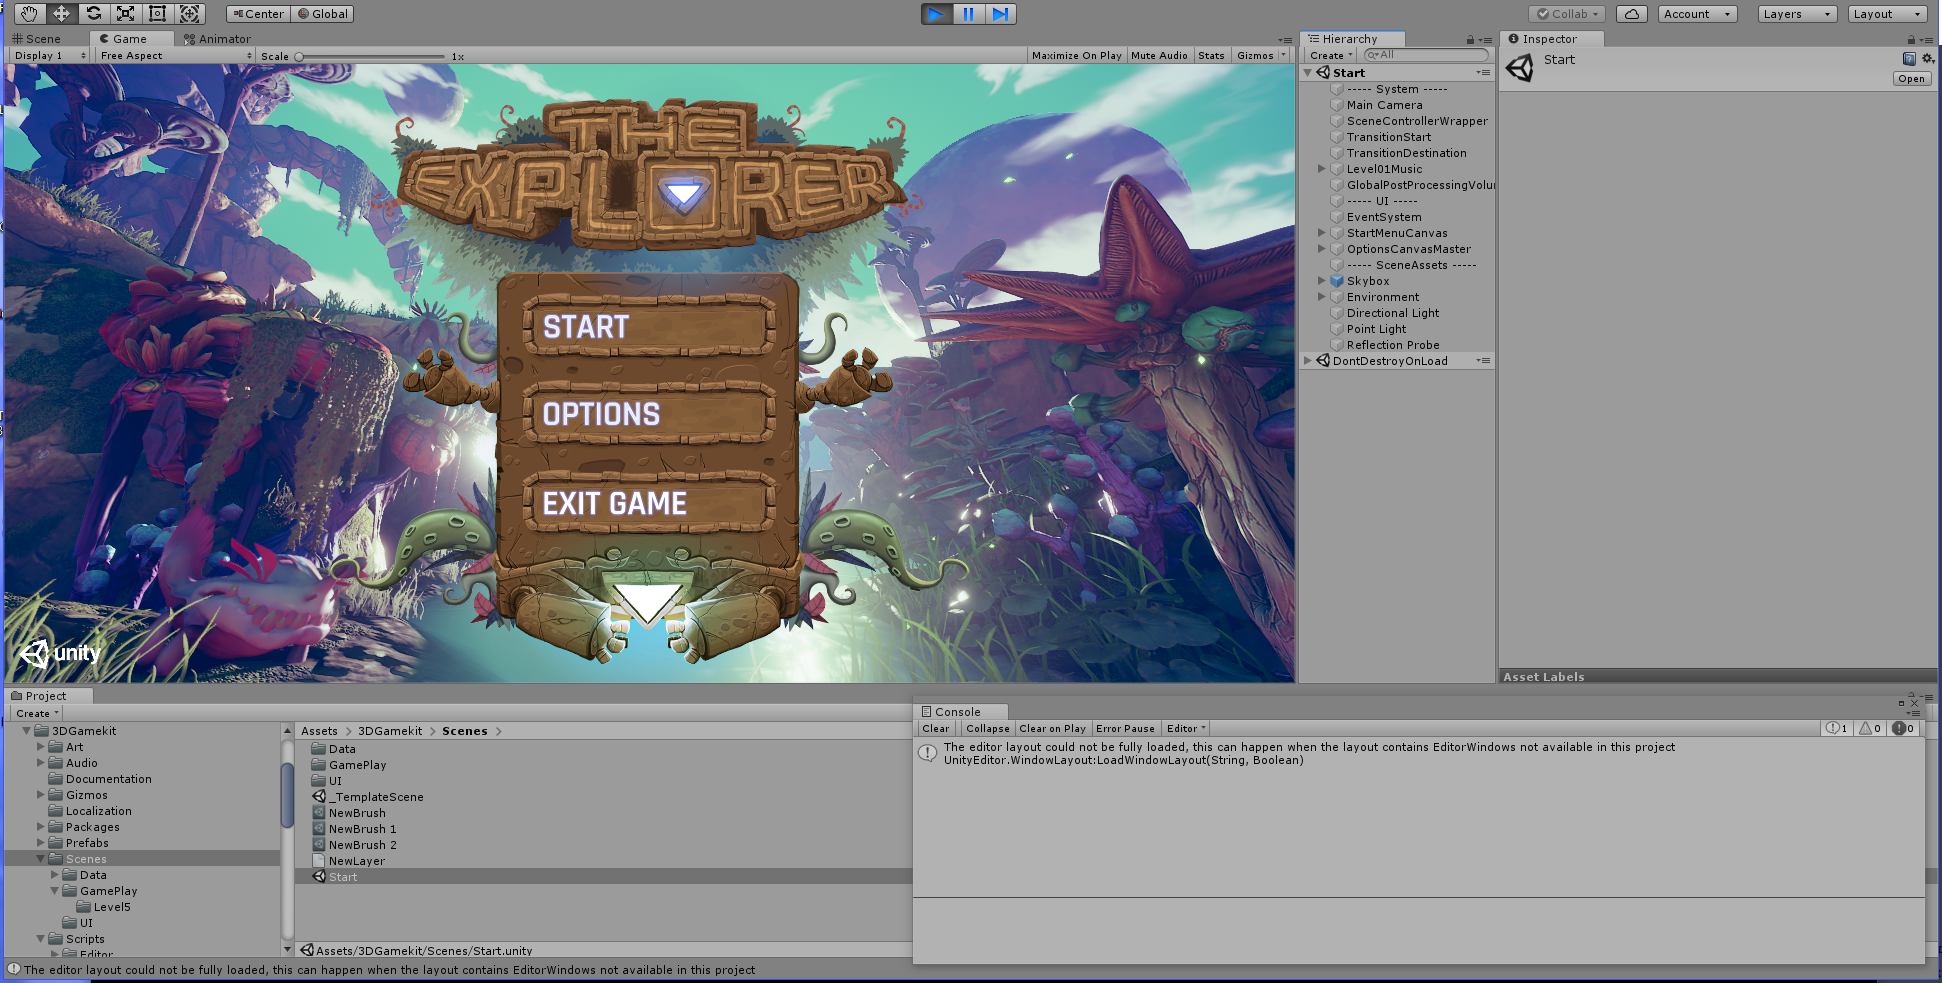
Task: Open the Console Editor dropdown
Action: pyautogui.click(x=1186, y=729)
